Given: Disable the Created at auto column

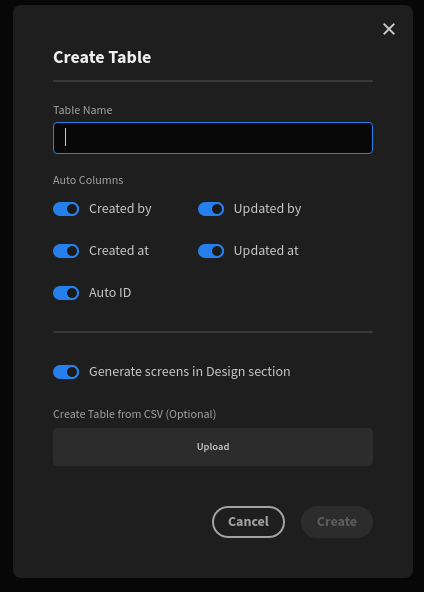Looking at the screenshot, I should click(66, 251).
